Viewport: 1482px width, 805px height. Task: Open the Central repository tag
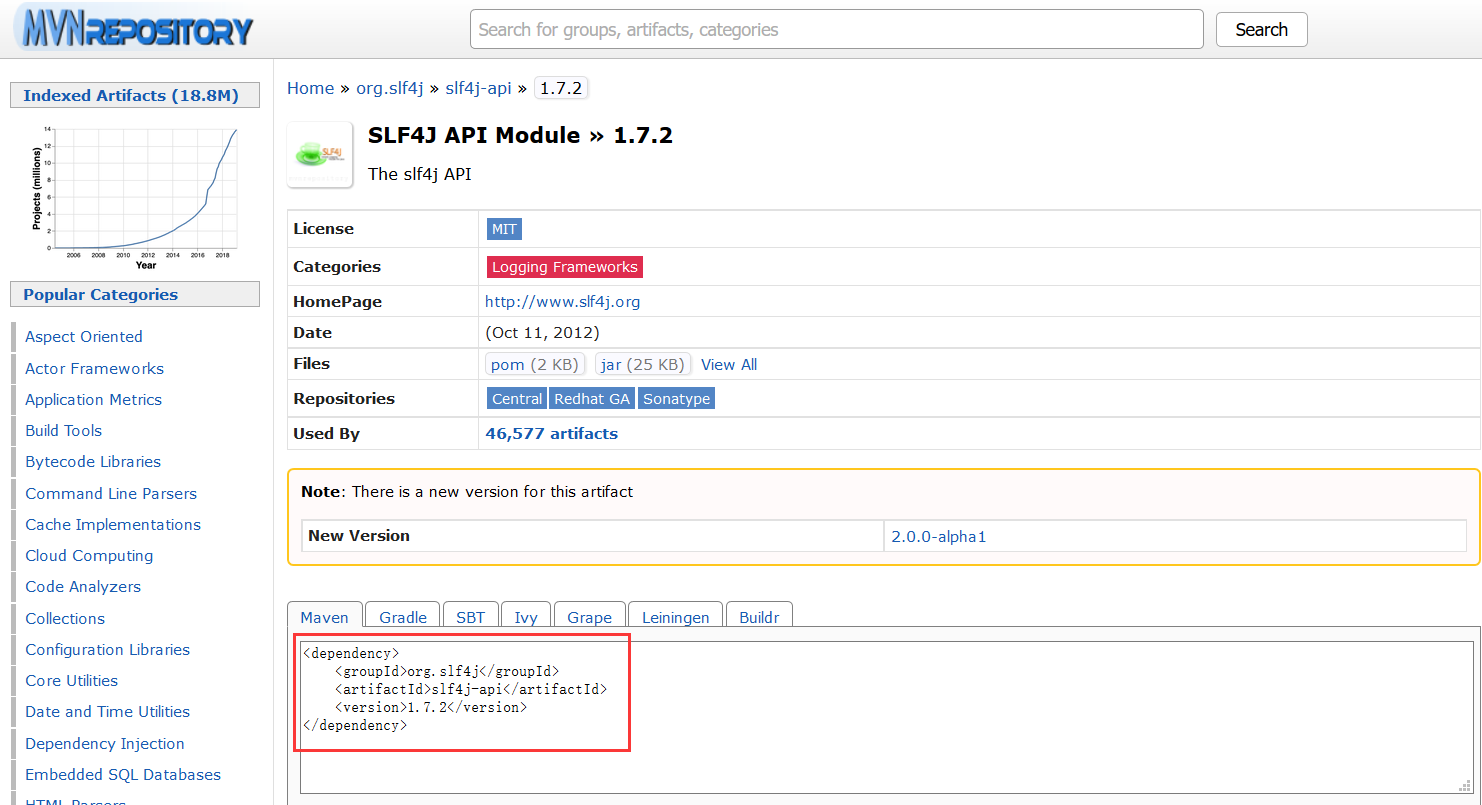click(517, 399)
